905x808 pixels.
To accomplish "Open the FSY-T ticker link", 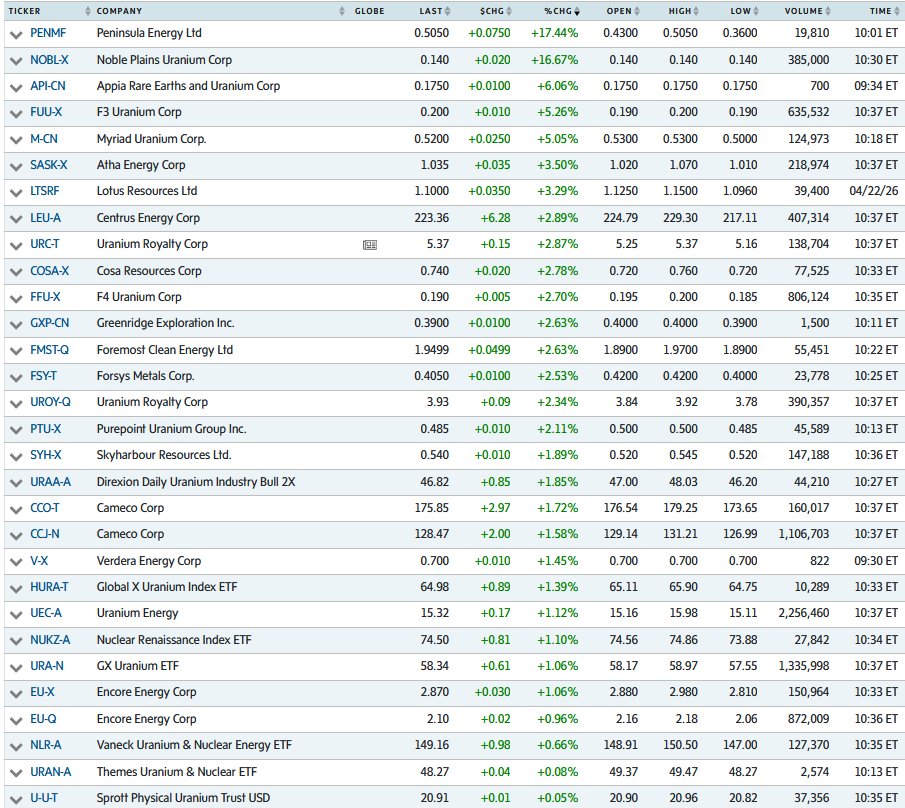I will (x=43, y=376).
